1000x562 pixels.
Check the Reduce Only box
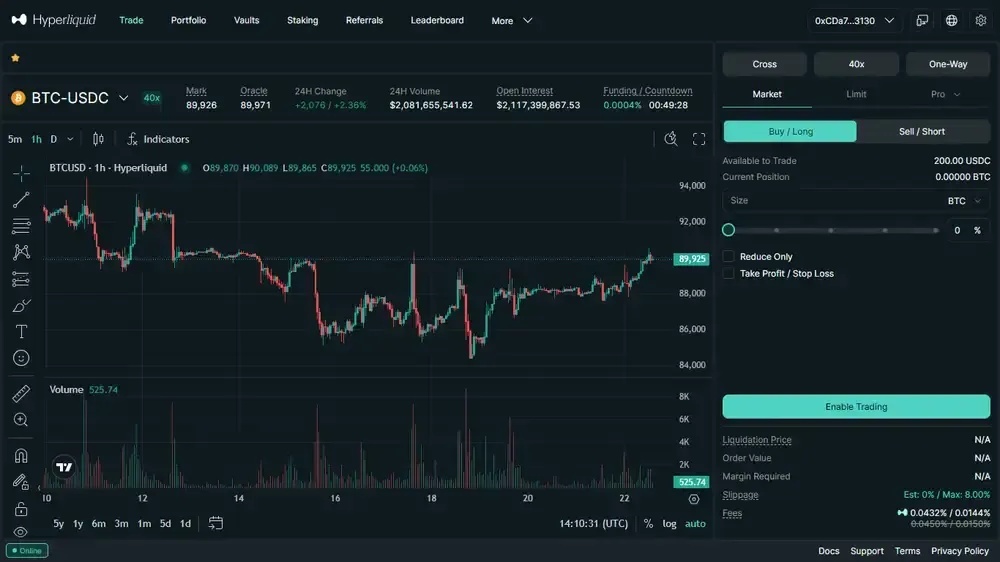[729, 257]
